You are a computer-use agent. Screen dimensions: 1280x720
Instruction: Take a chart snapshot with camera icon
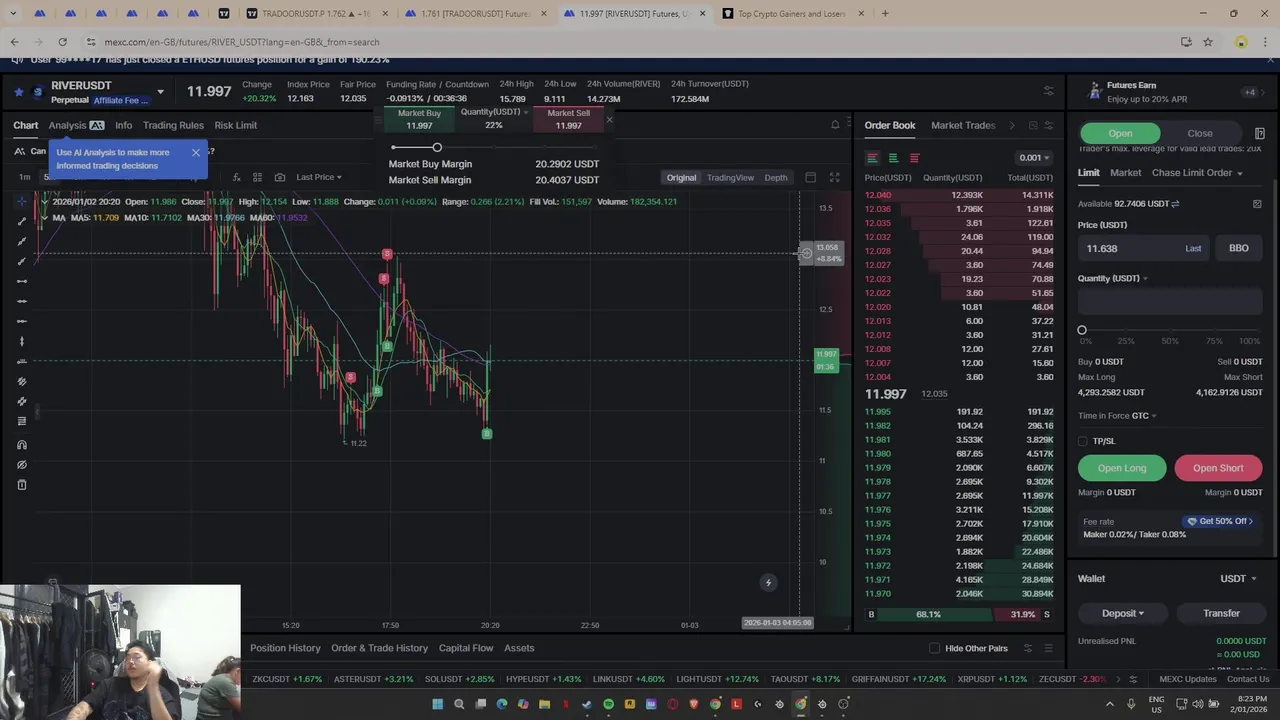coord(279,177)
